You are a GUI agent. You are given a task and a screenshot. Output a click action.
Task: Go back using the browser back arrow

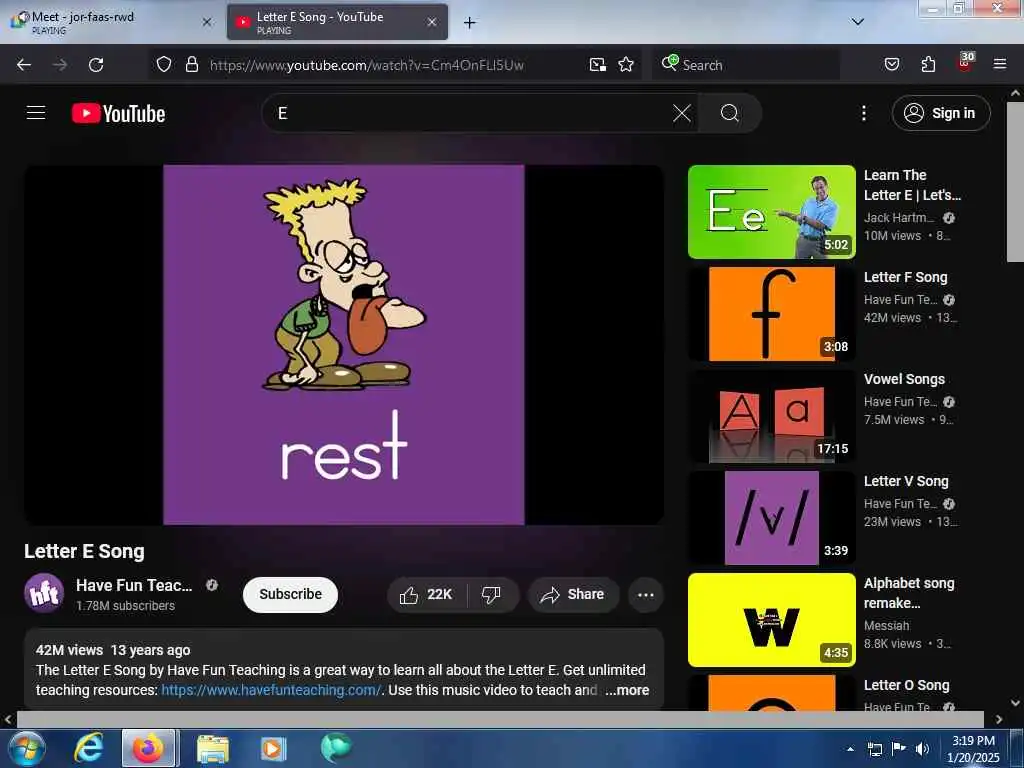pyautogui.click(x=24, y=65)
